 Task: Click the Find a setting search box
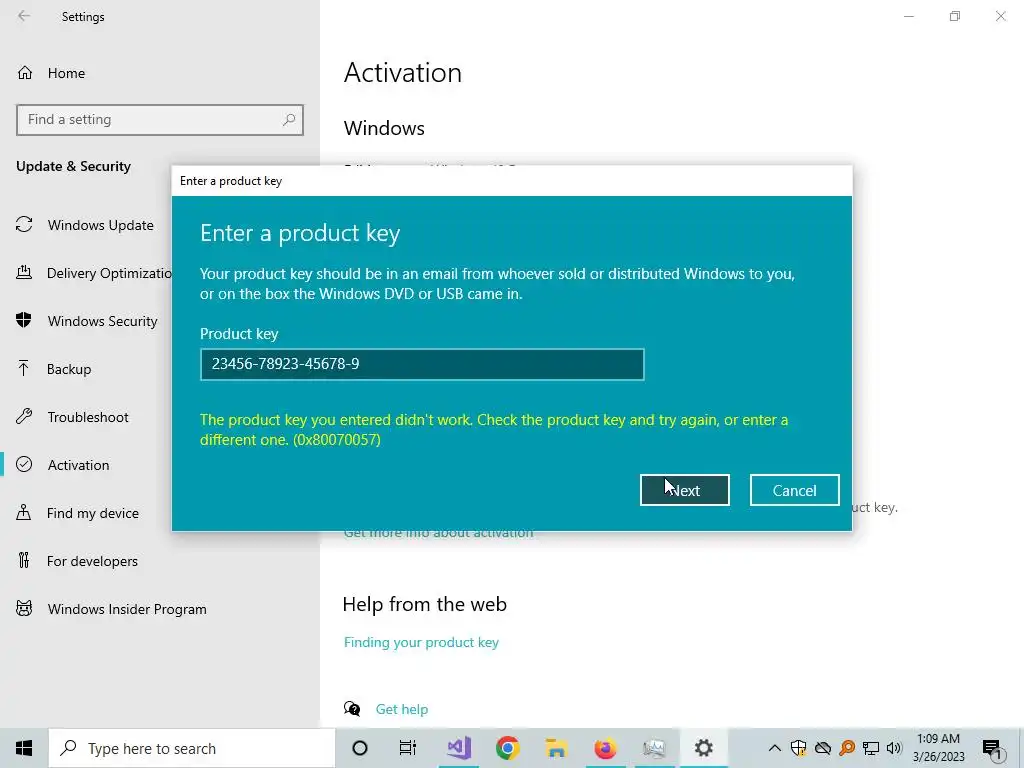[160, 120]
